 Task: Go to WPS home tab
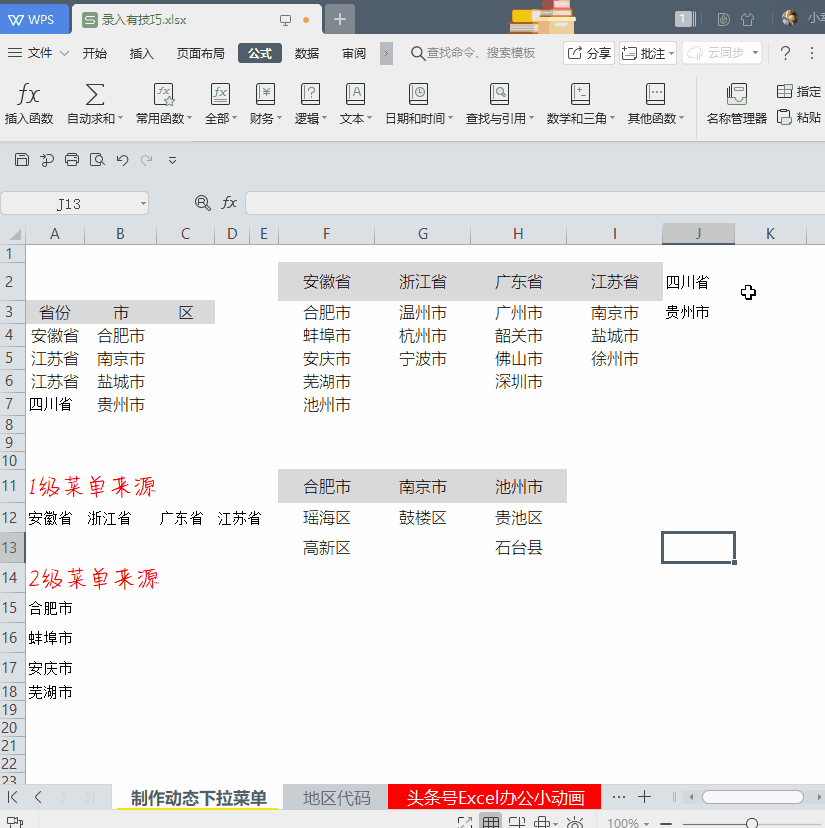click(34, 20)
